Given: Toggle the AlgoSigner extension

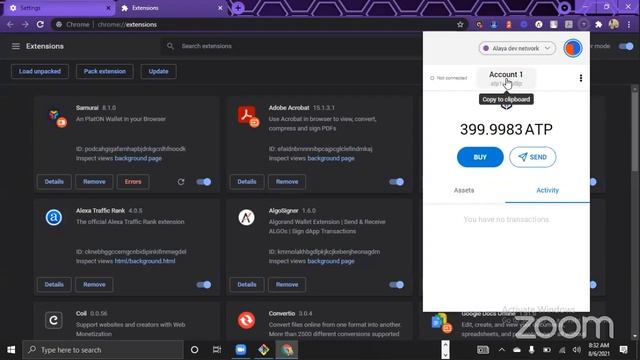Looking at the screenshot, I should point(396,284).
